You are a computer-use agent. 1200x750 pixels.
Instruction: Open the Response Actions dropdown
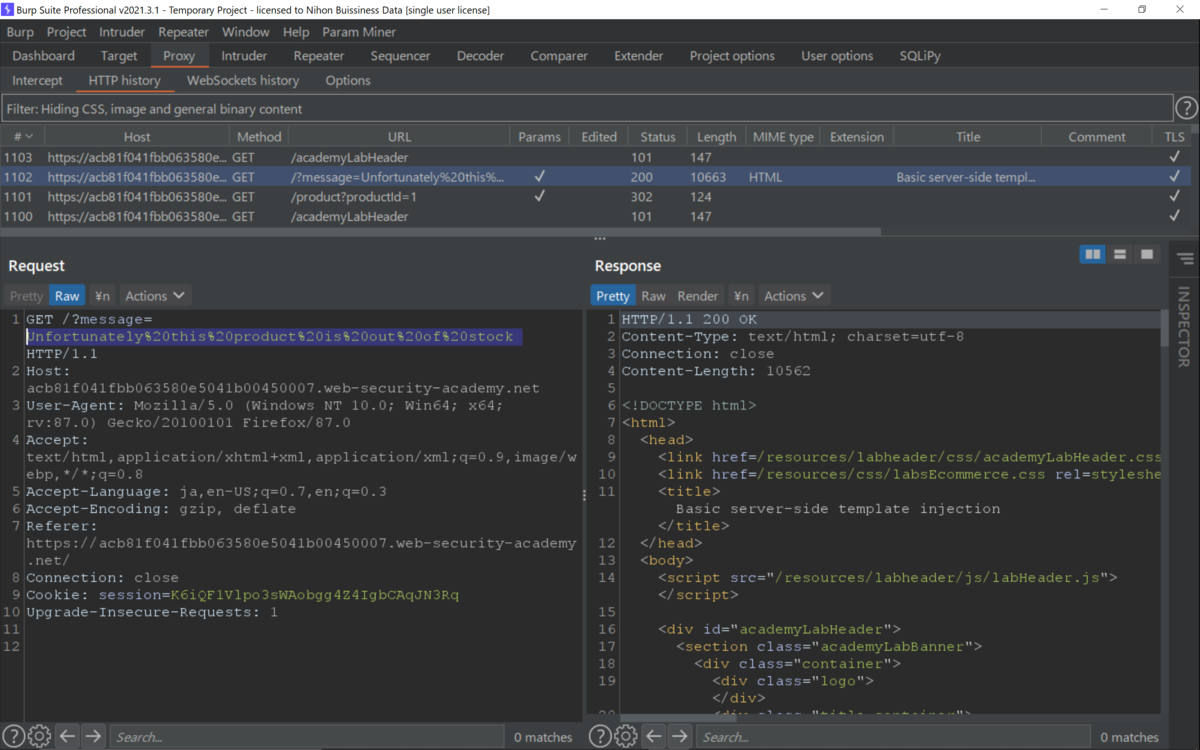click(x=794, y=296)
